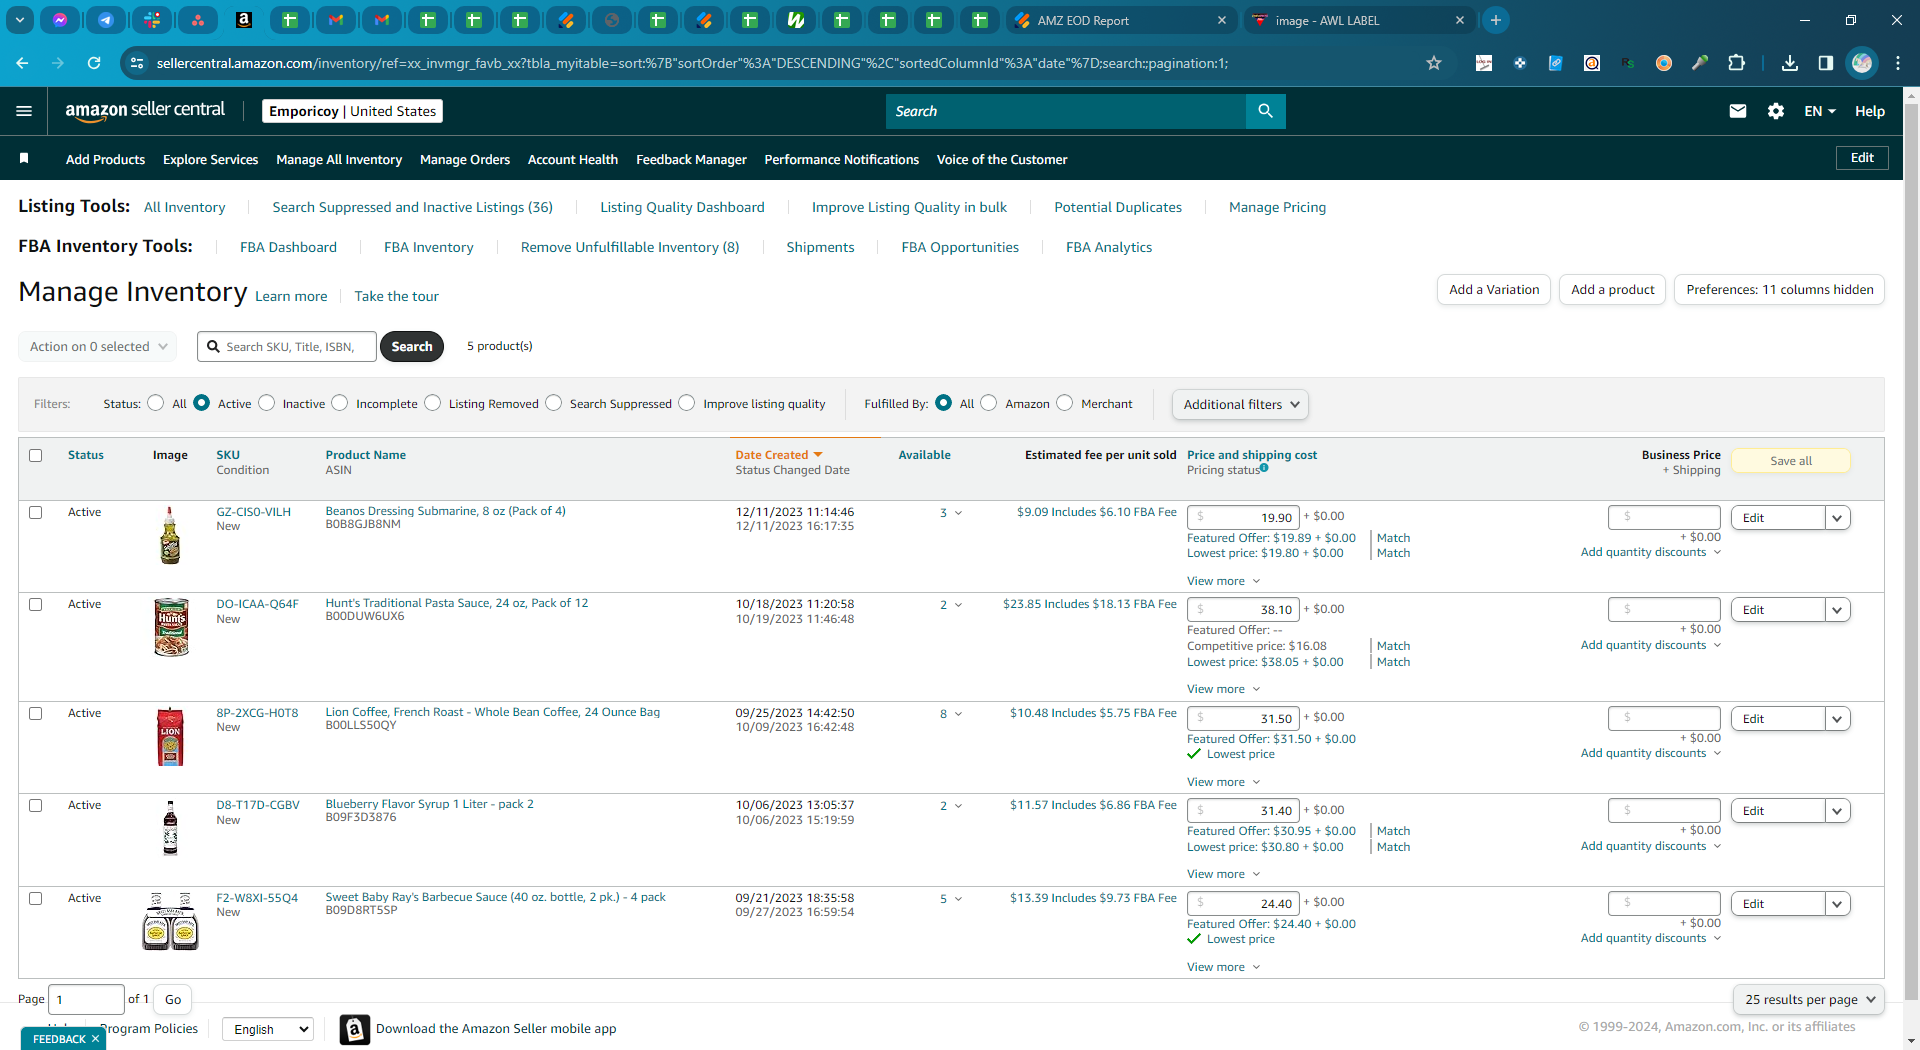Click the Beanos Dressing product image

click(170, 535)
